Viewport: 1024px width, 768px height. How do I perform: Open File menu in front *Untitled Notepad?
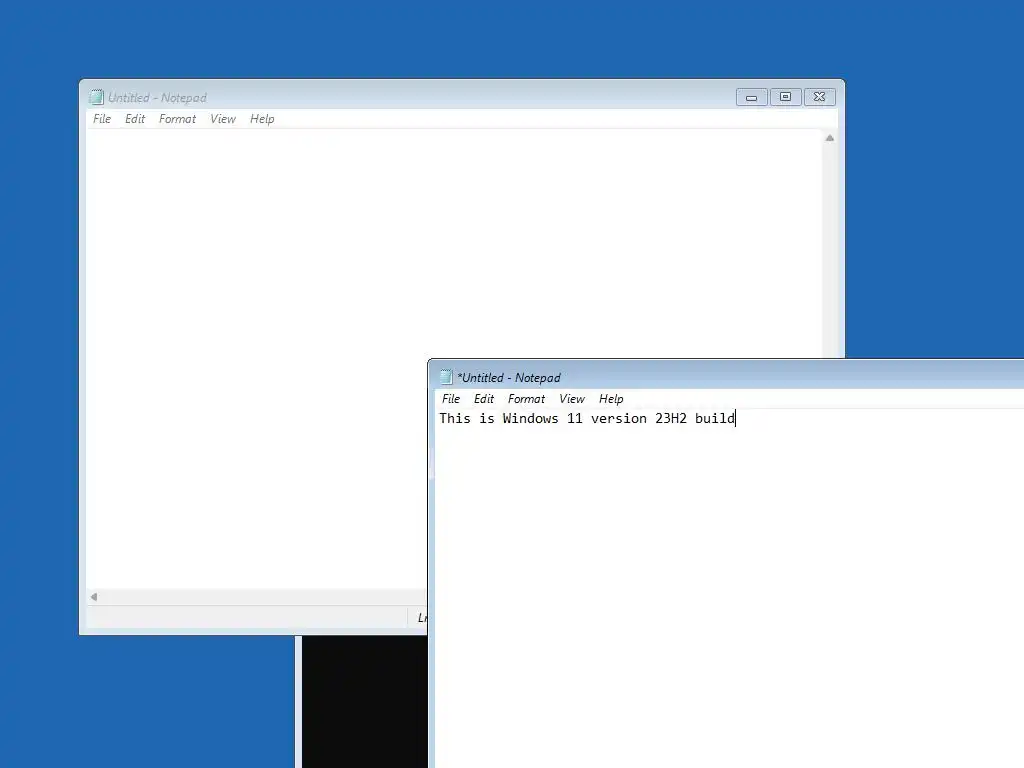[x=451, y=399]
